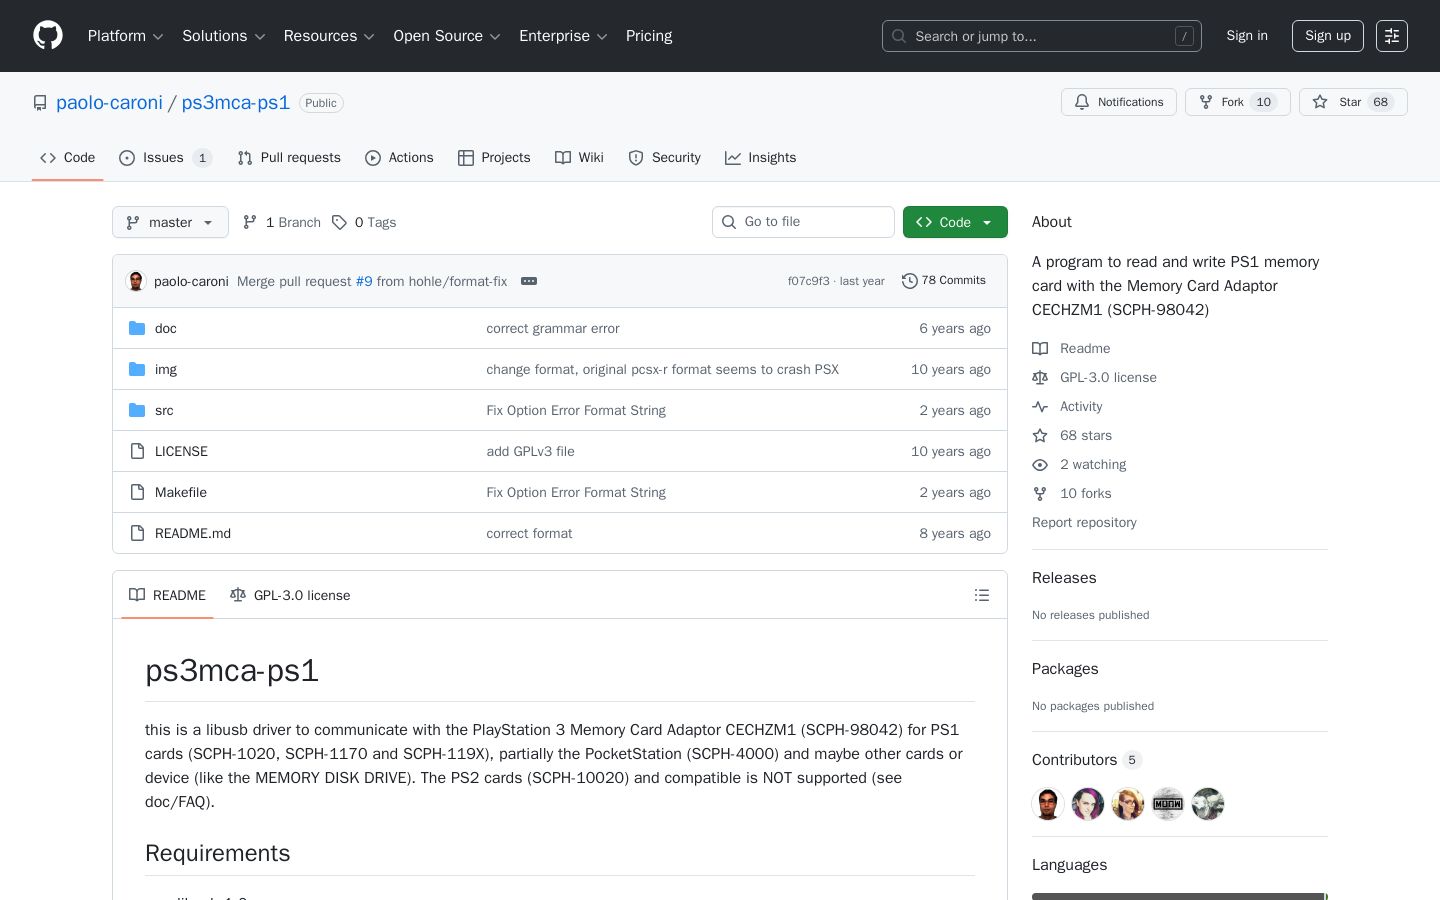The width and height of the screenshot is (1440, 900).
Task: Open the Actions tab
Action: pyautogui.click(x=399, y=158)
